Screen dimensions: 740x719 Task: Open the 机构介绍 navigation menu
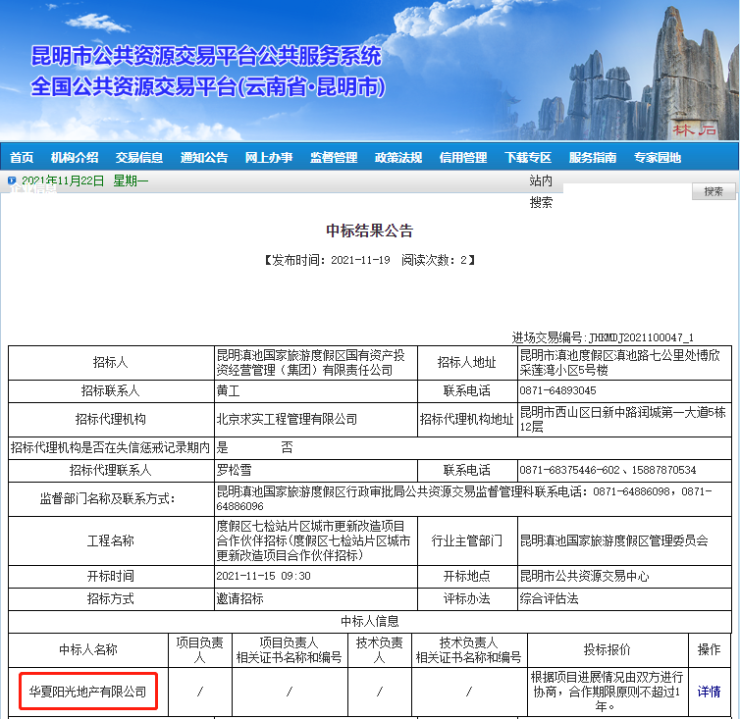[75, 157]
